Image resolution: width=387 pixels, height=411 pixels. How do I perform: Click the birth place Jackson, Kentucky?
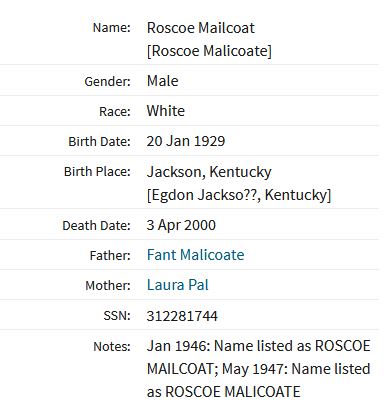(209, 172)
